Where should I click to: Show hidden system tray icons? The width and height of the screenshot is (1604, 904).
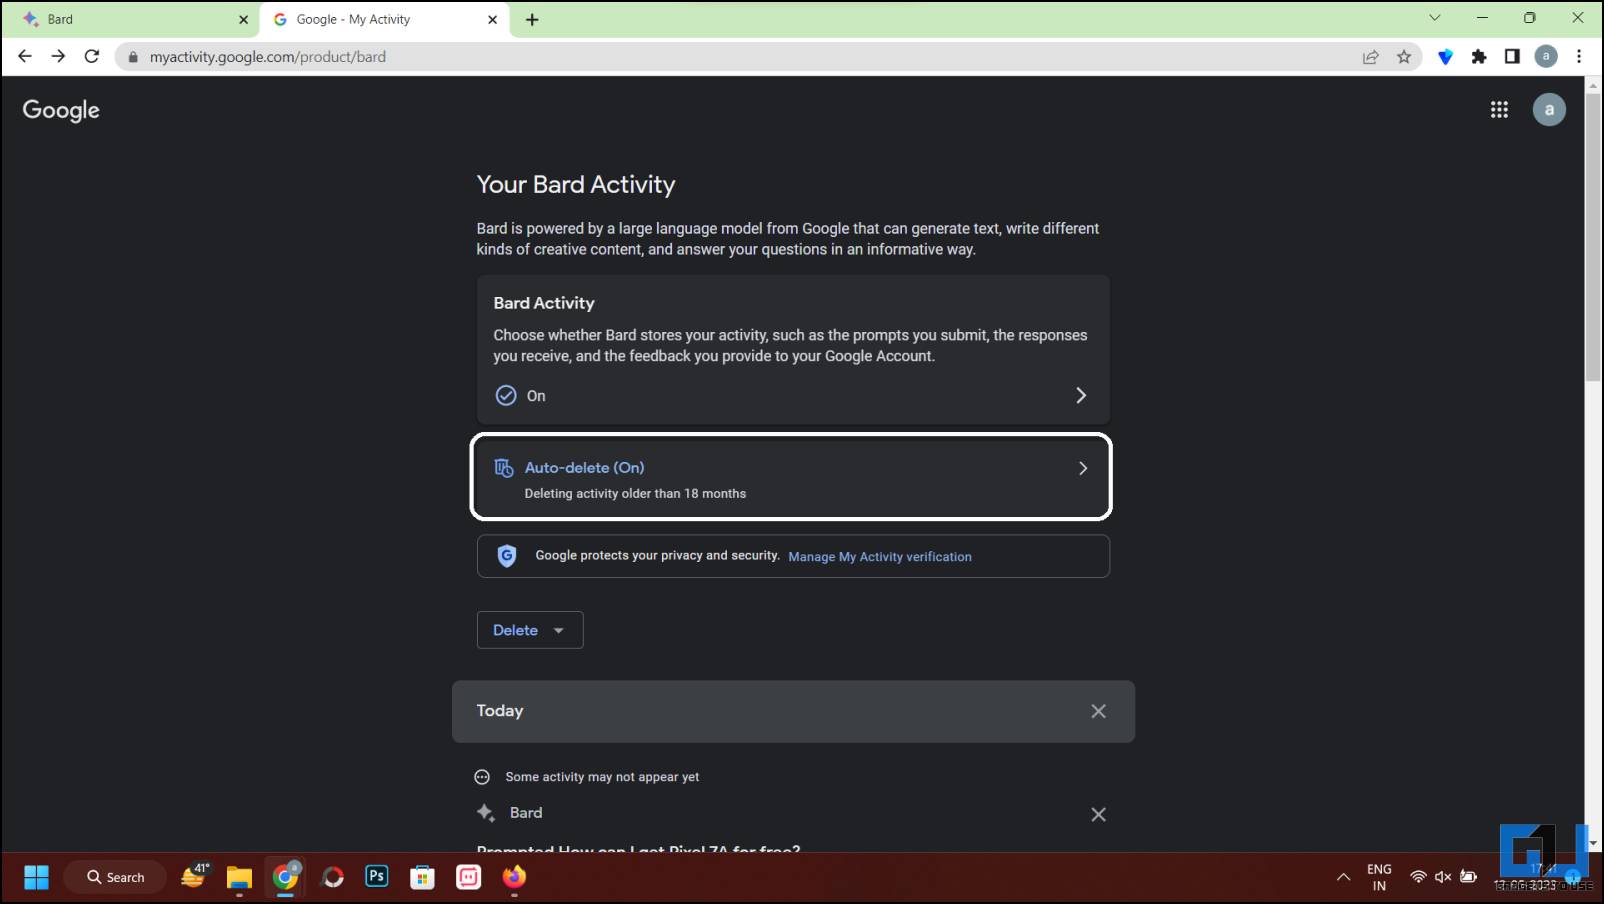coord(1343,877)
